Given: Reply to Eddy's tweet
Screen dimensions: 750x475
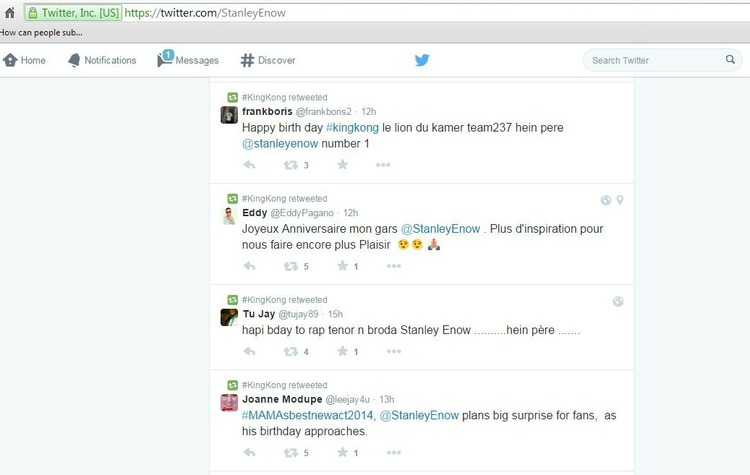Looking at the screenshot, I should pos(249,266).
